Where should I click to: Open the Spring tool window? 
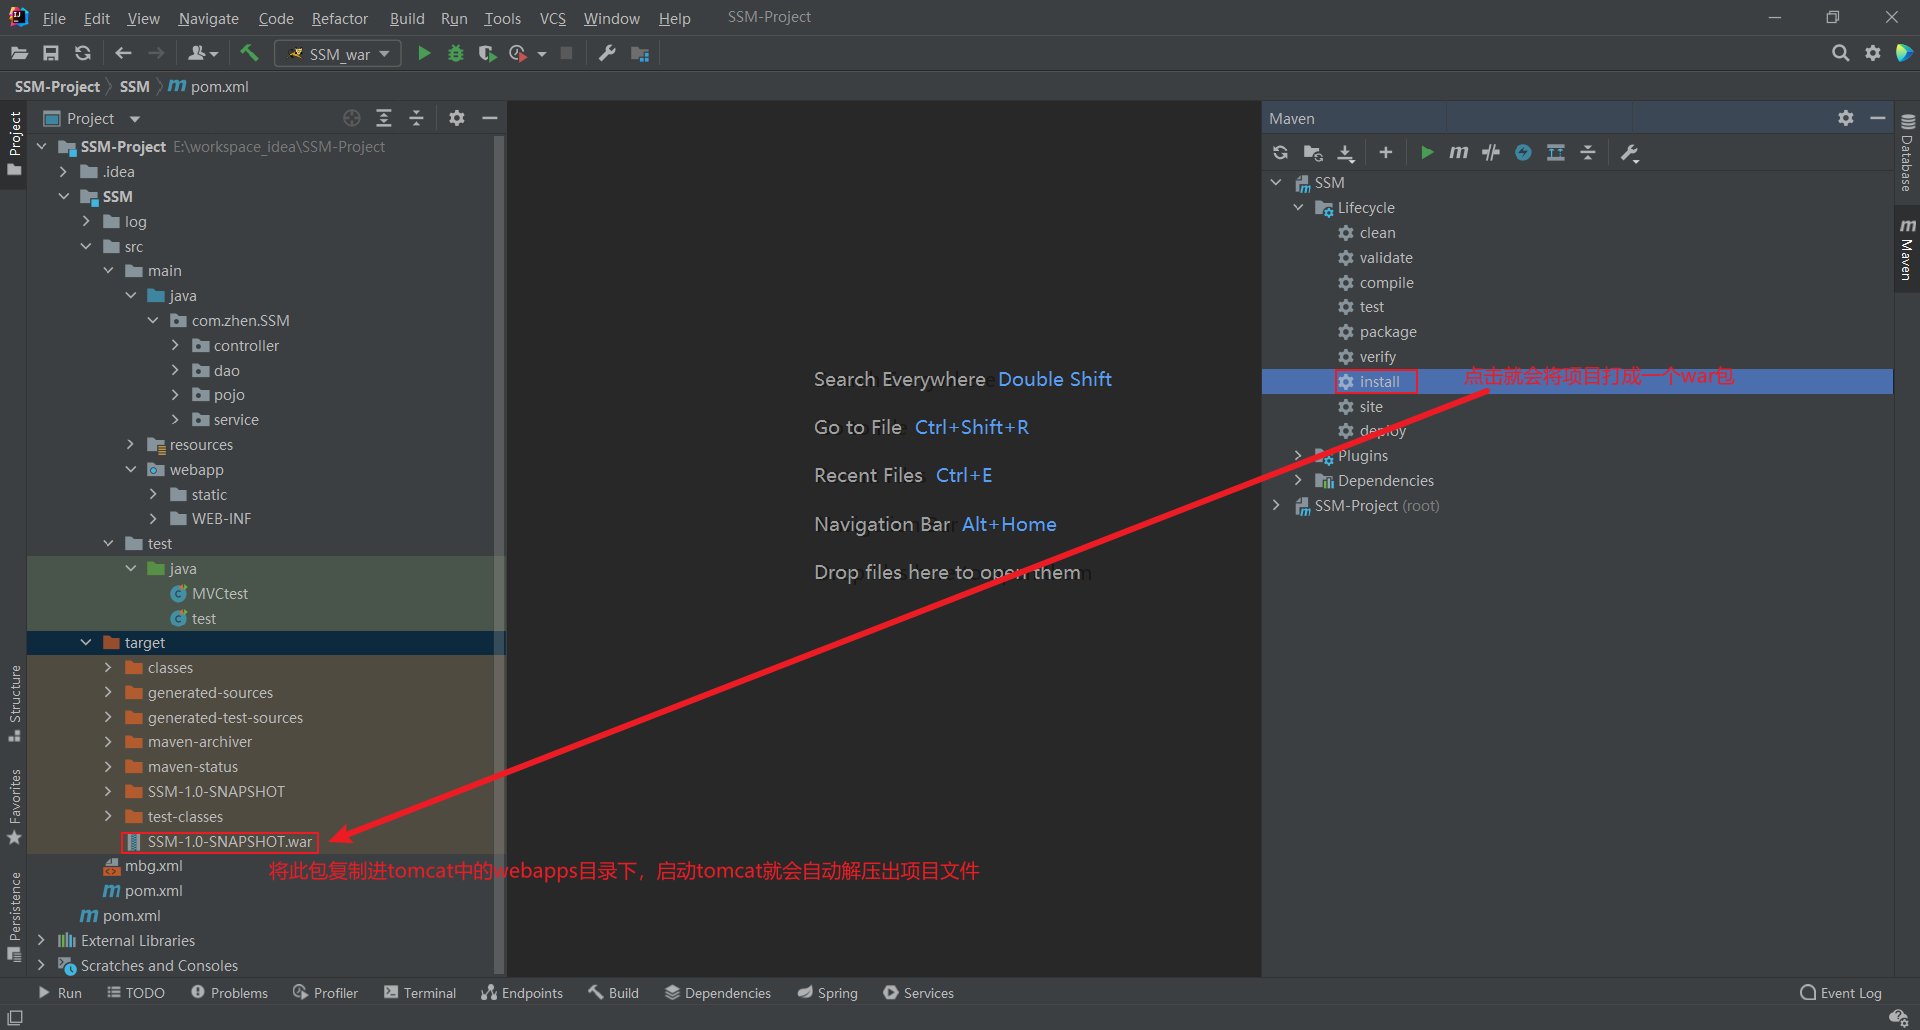click(828, 993)
